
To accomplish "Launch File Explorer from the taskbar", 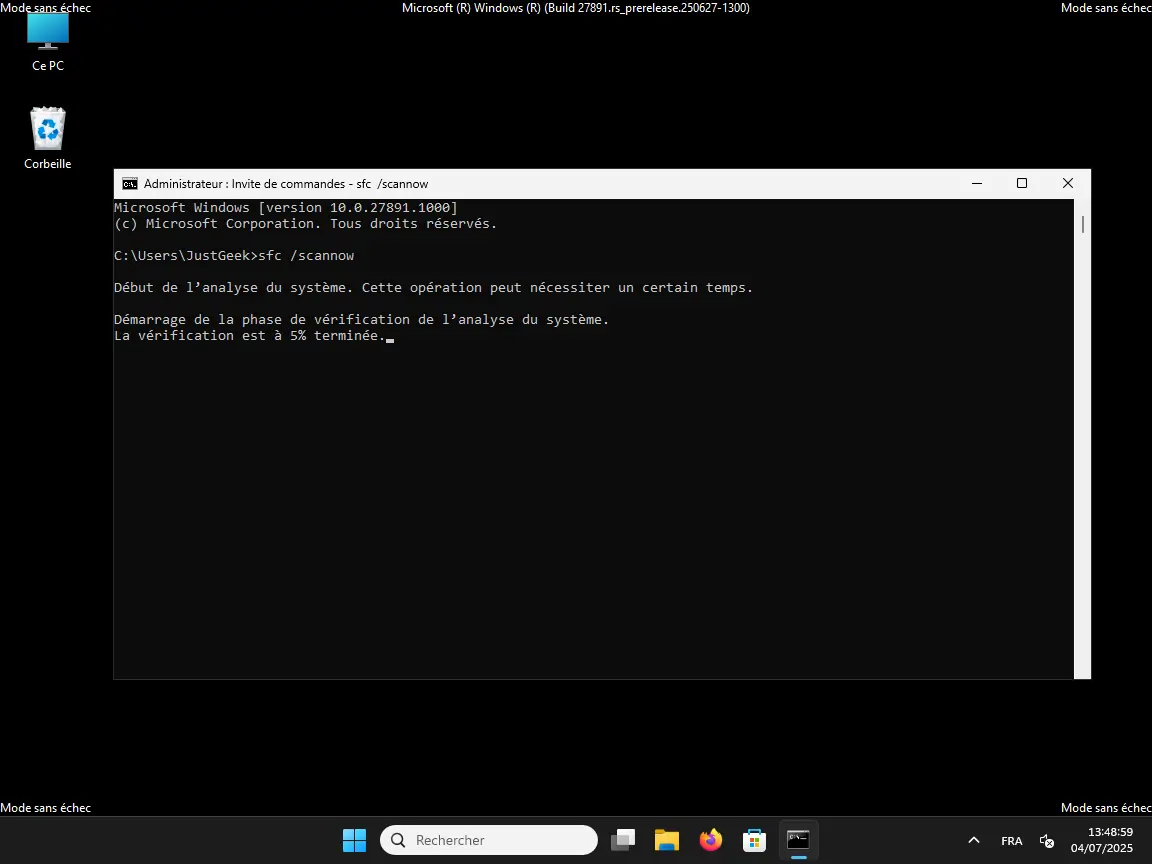I will pyautogui.click(x=667, y=840).
